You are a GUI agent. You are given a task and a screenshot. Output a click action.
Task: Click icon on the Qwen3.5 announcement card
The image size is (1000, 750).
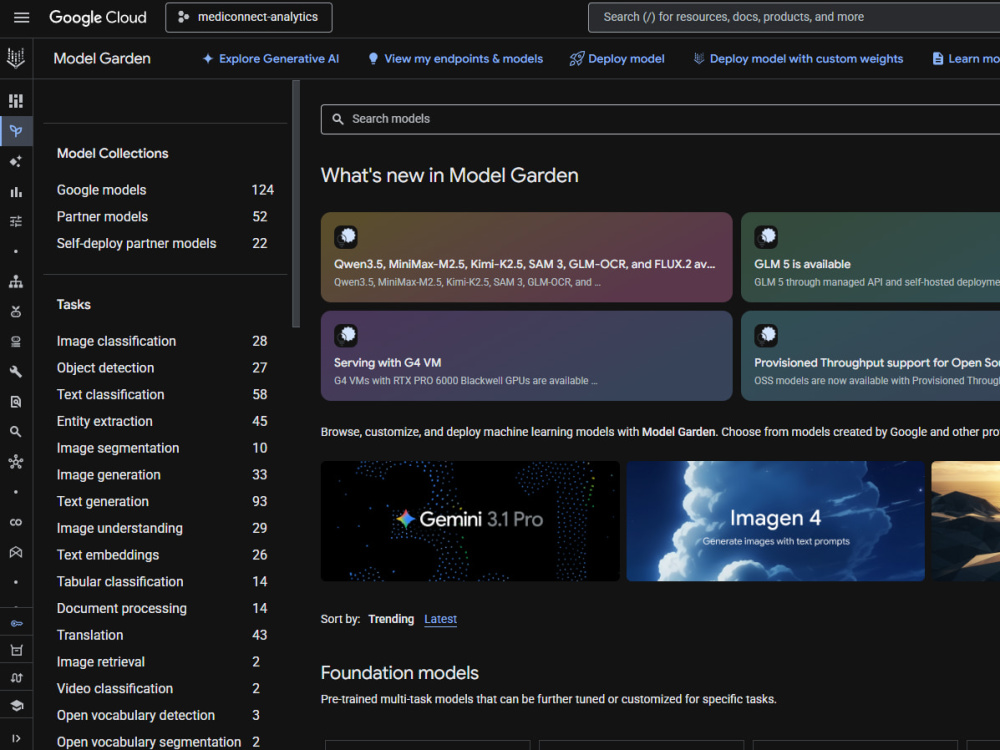[346, 237]
